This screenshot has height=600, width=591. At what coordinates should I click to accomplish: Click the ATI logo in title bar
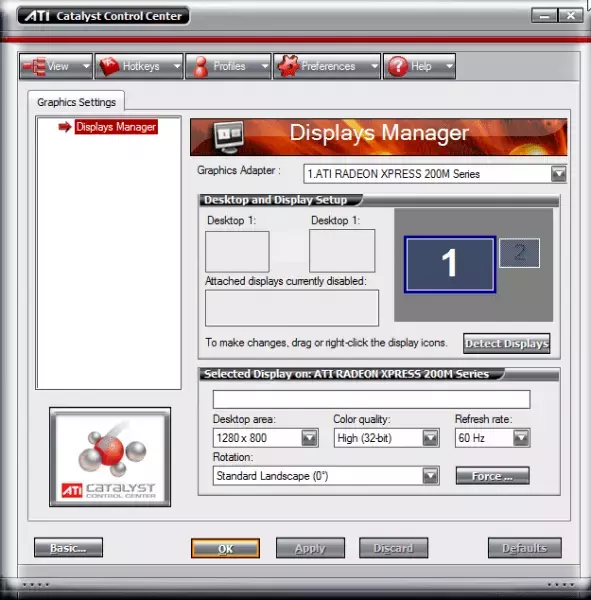37,16
